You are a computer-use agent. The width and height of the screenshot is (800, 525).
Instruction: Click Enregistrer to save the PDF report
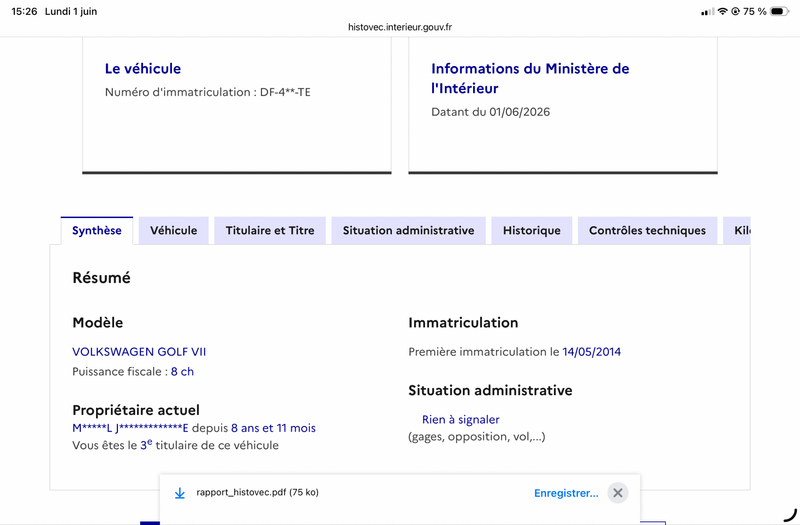click(x=566, y=493)
